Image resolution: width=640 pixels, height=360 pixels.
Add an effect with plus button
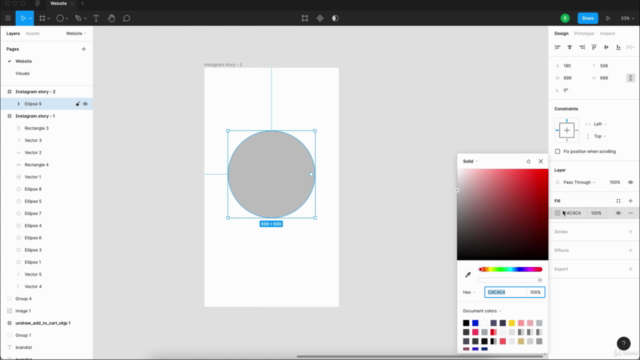pos(631,251)
